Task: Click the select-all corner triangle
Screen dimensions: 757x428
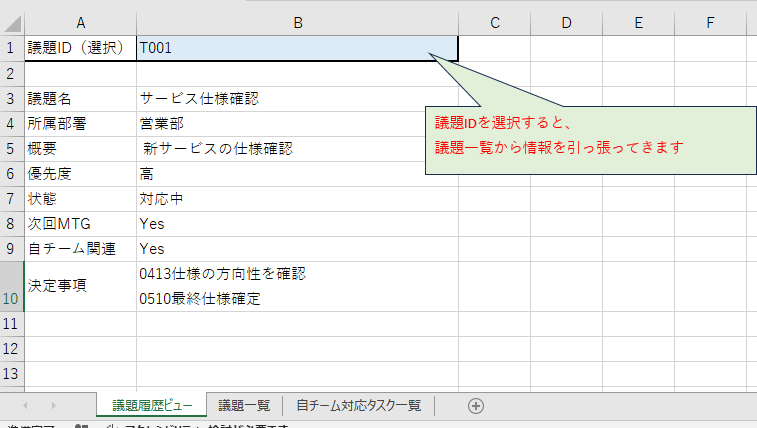Action: pyautogui.click(x=13, y=23)
